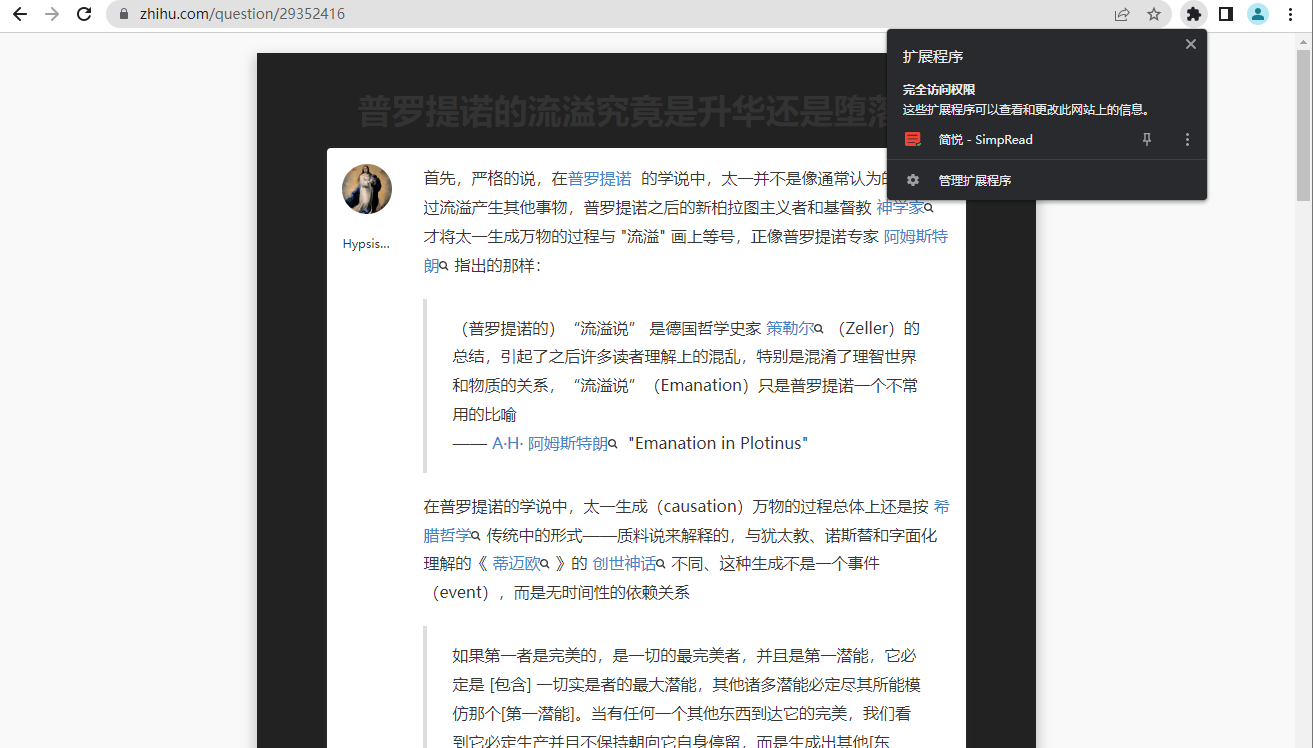Click search icon next to 神学家

point(929,209)
